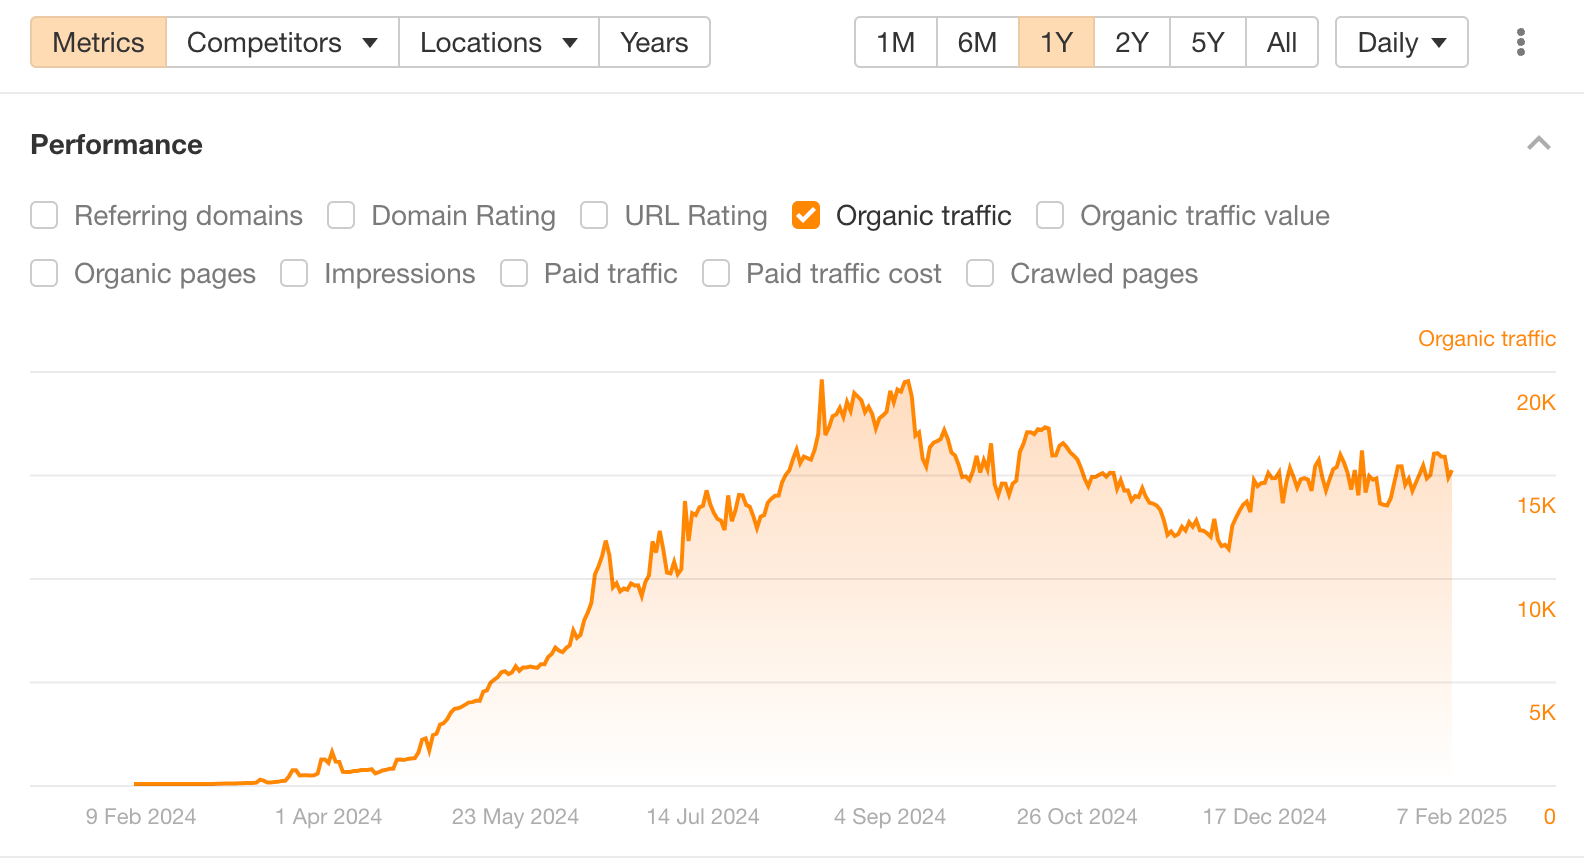Enable the Referring domains checkbox
The height and width of the screenshot is (858, 1584).
[44, 215]
